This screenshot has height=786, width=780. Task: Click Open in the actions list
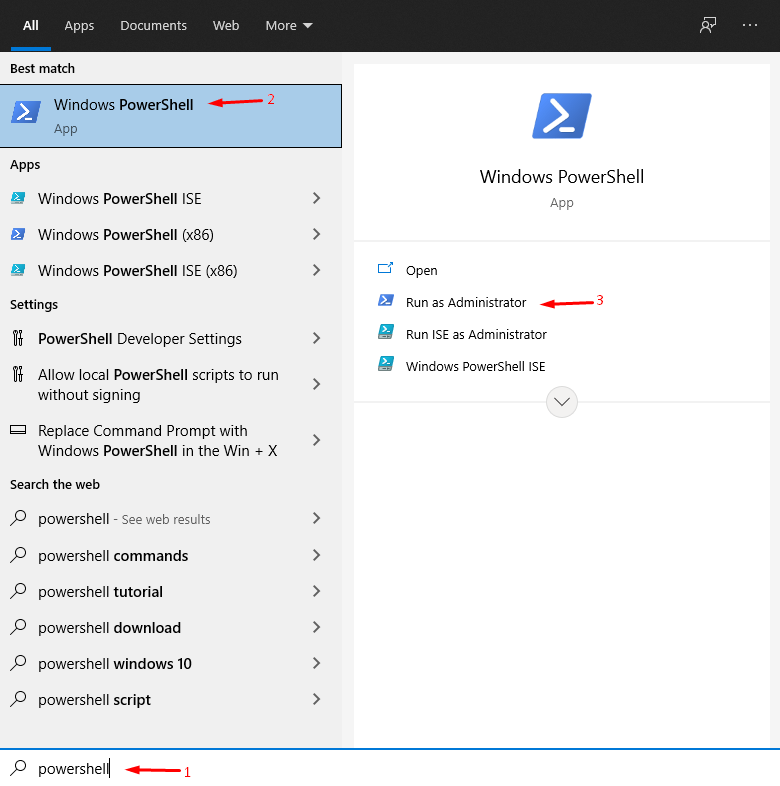point(422,270)
